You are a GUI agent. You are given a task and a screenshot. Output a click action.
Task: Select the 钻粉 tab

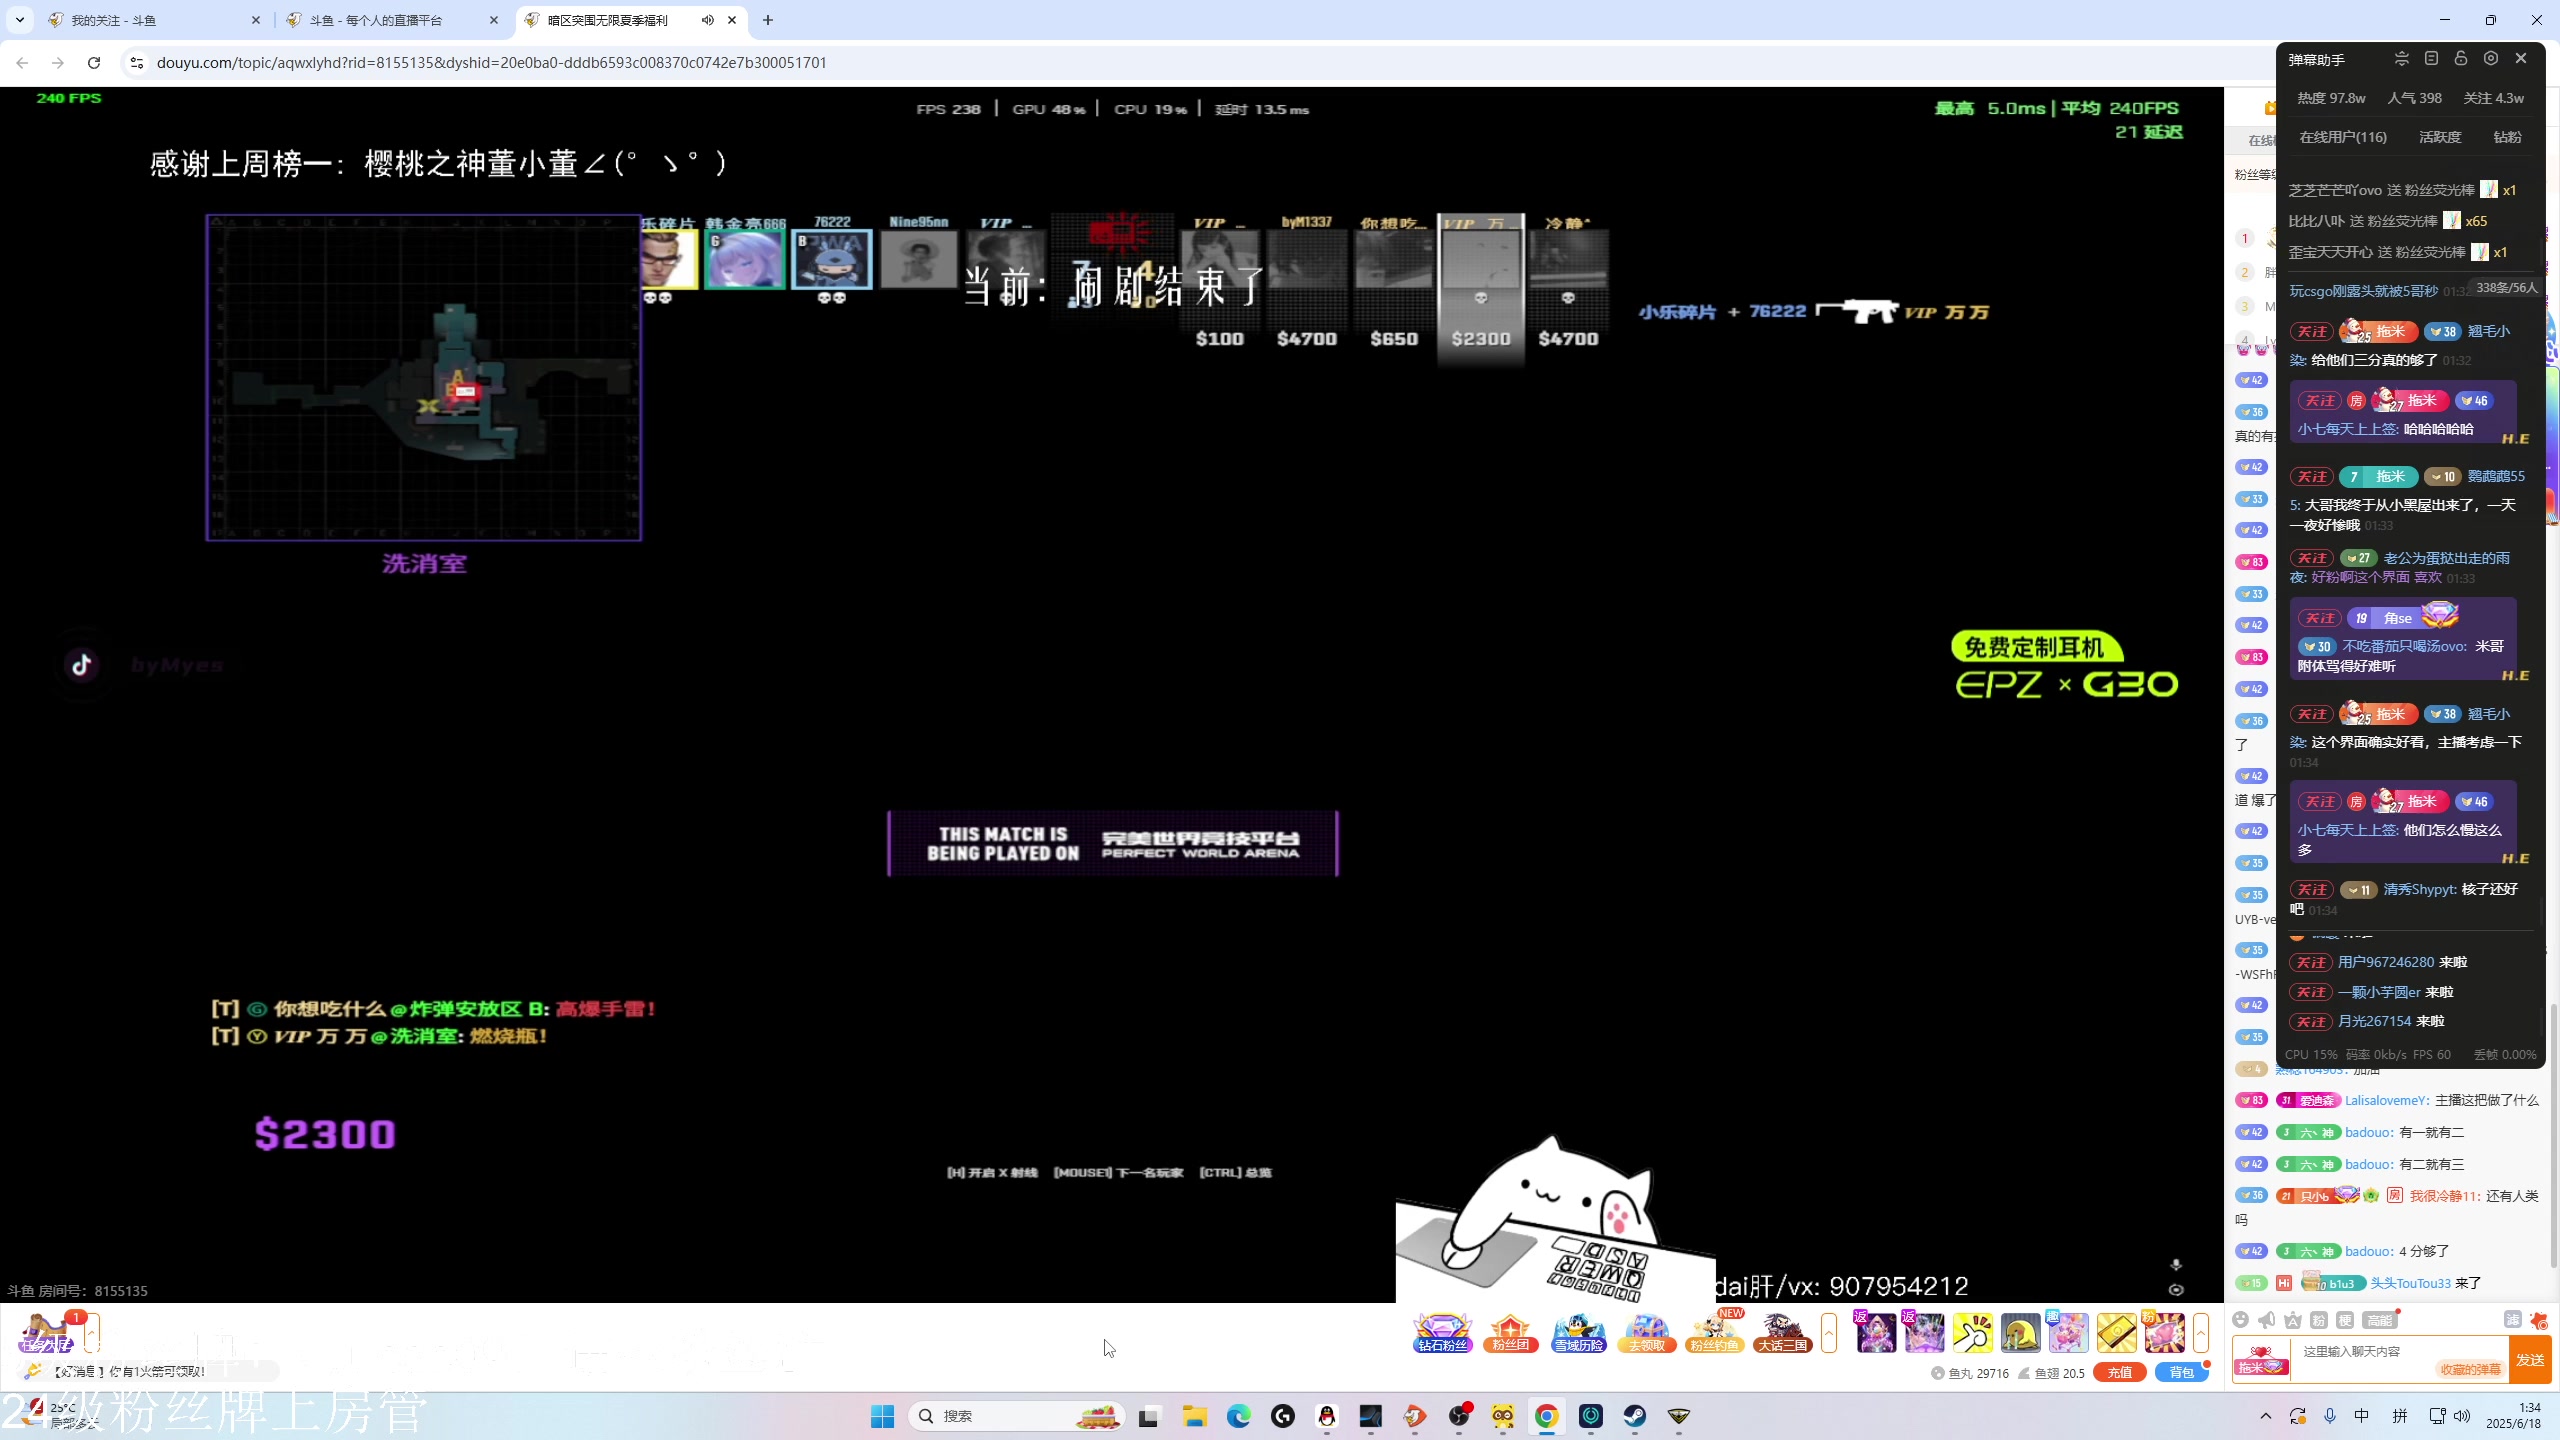pos(2507,137)
